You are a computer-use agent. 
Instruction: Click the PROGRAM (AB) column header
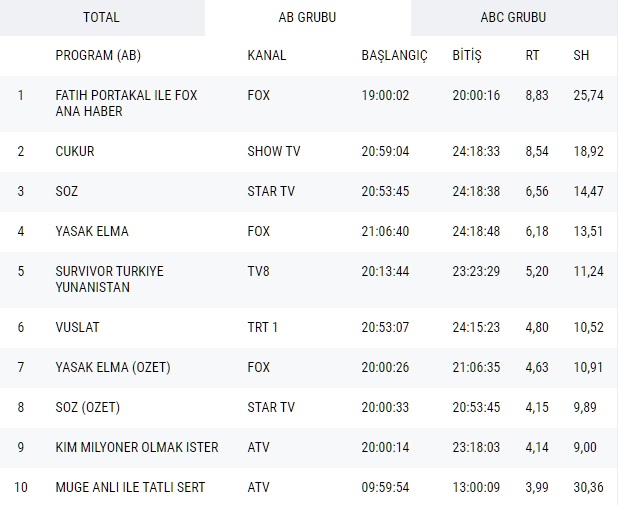pos(98,55)
